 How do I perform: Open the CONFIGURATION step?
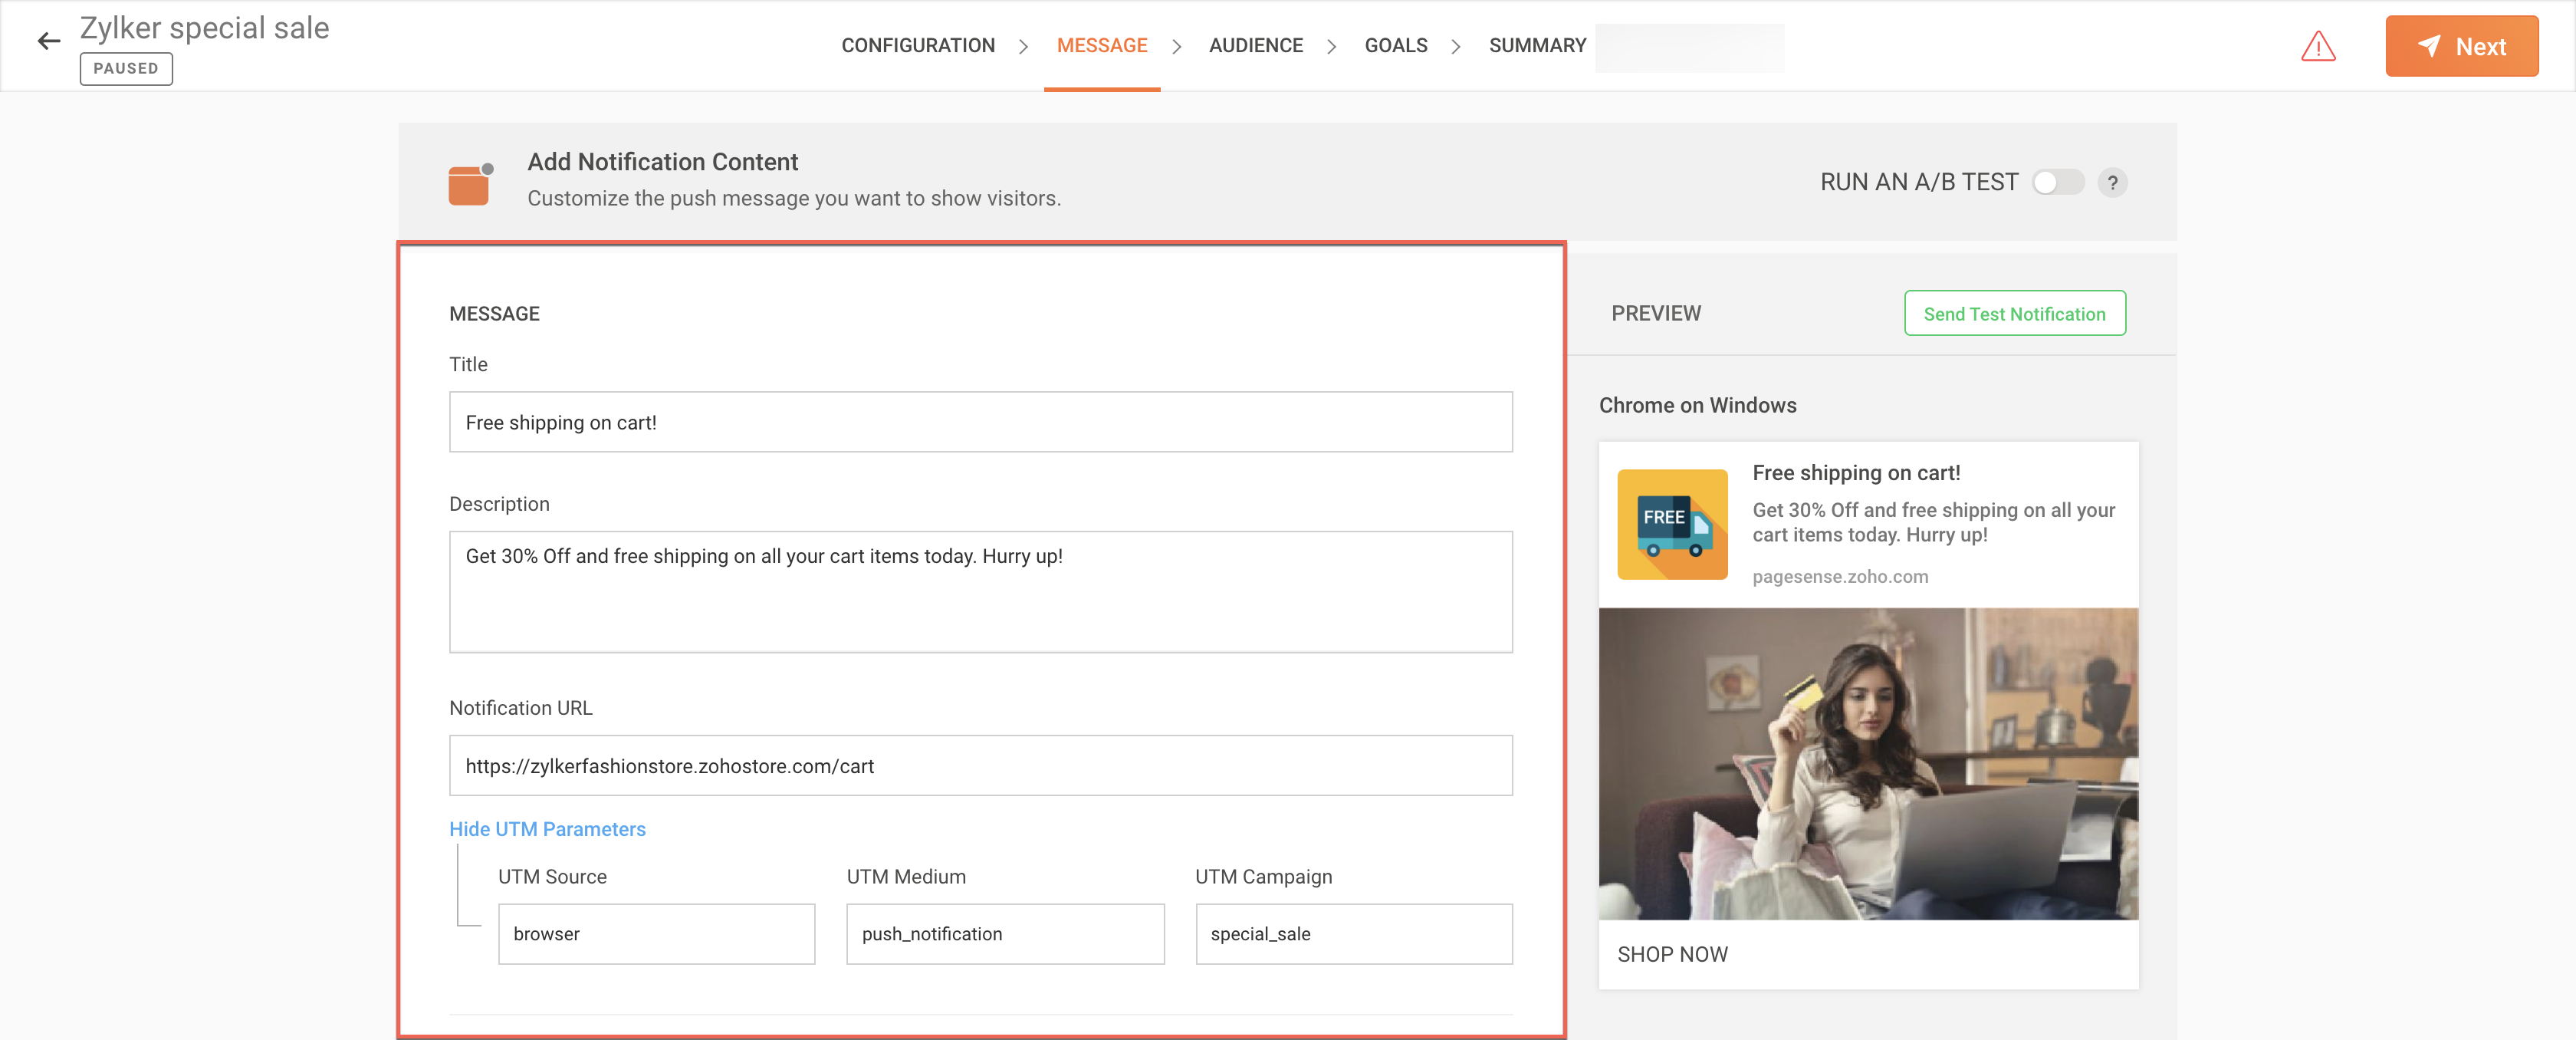coord(917,46)
